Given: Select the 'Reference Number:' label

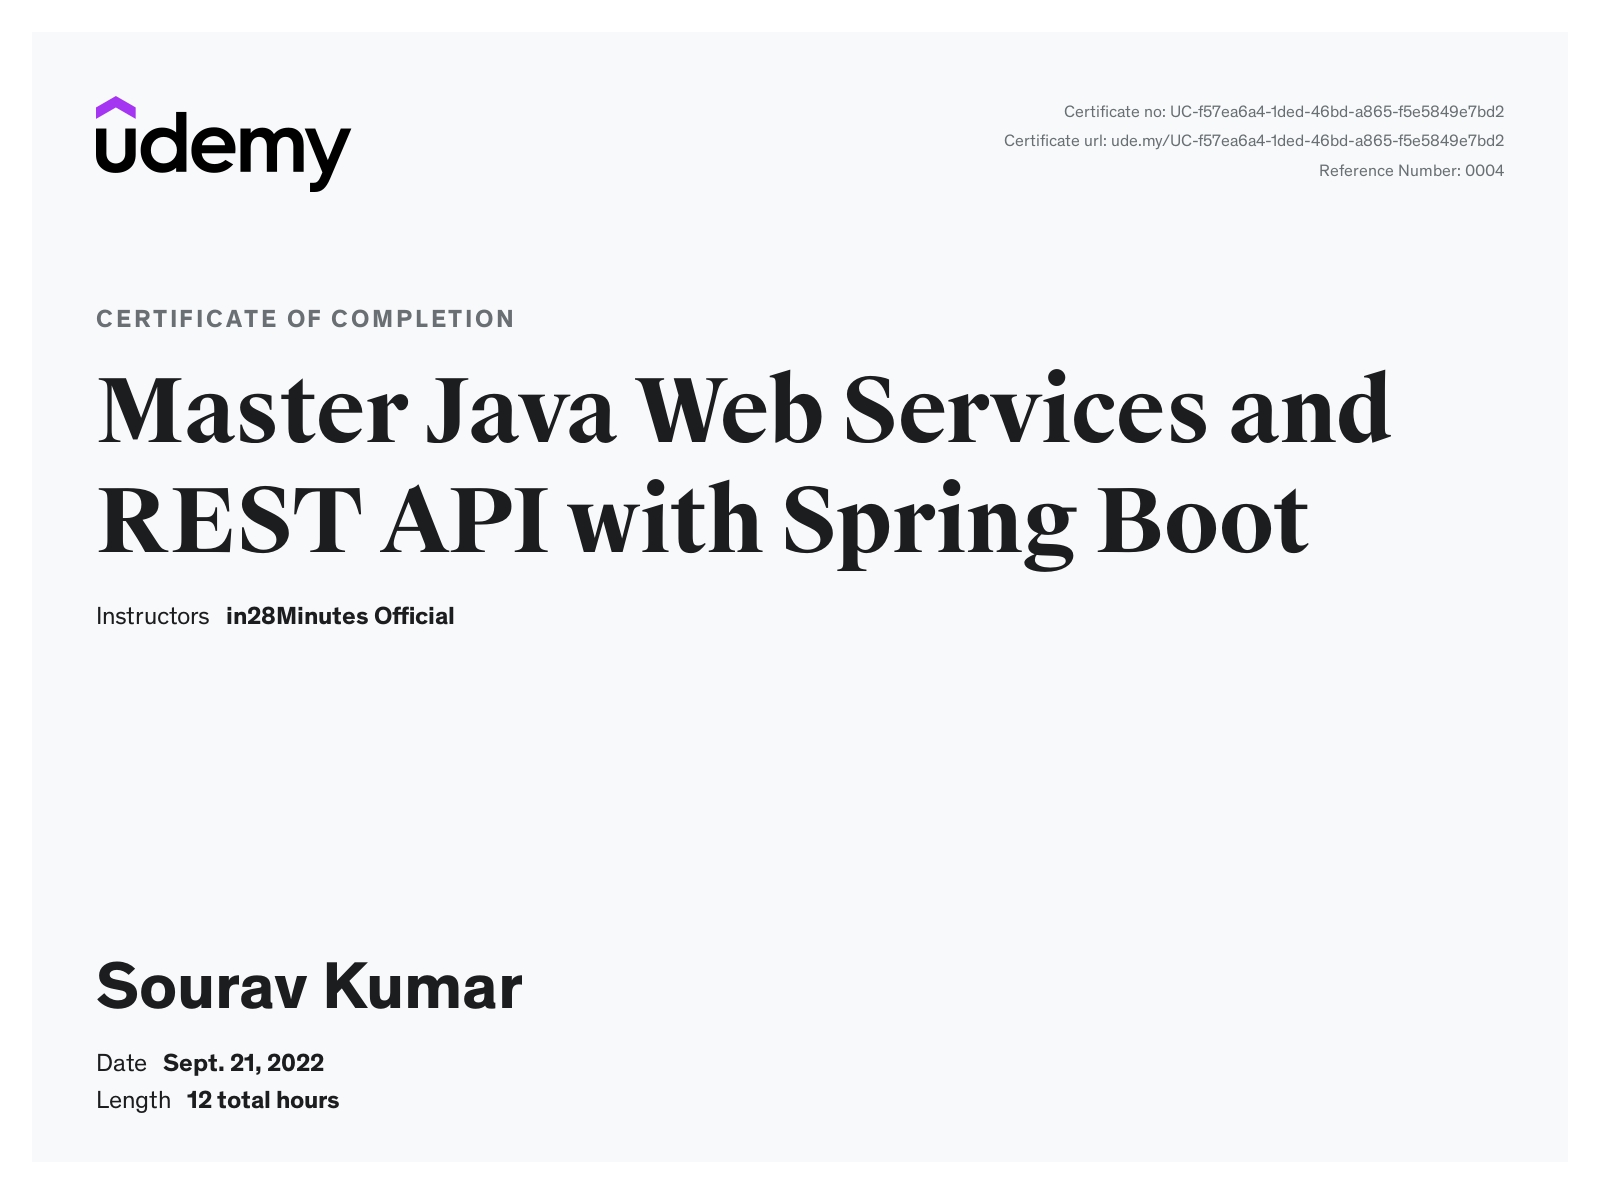Looking at the screenshot, I should [1389, 171].
